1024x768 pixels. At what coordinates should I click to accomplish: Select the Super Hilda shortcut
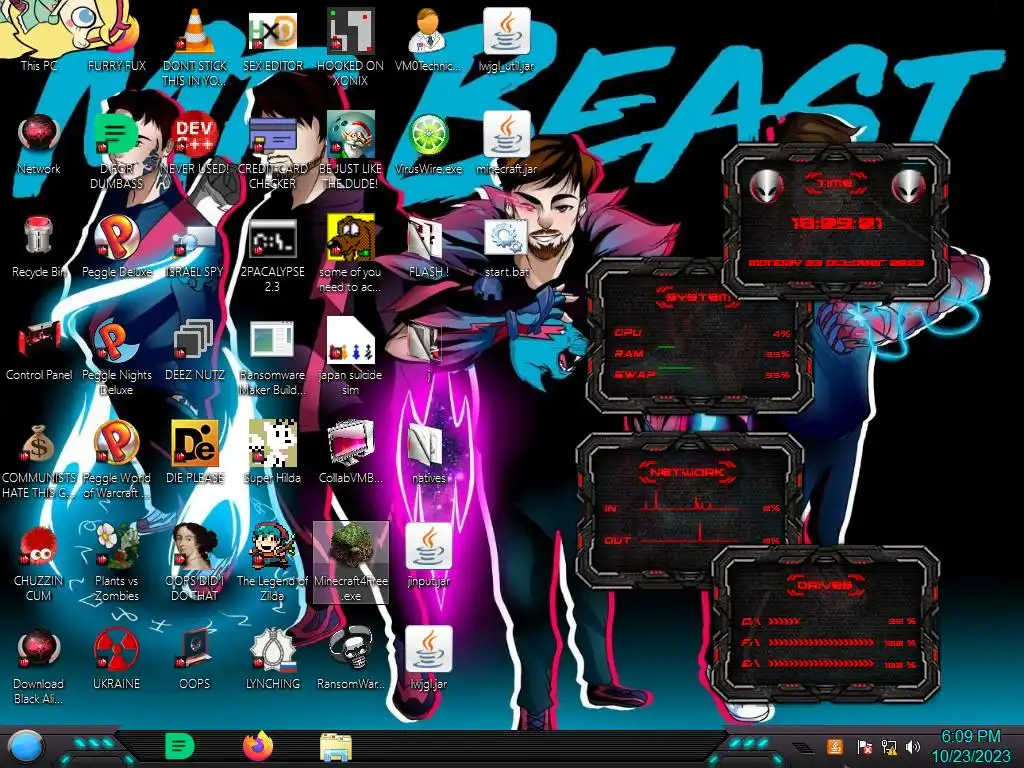(x=272, y=452)
